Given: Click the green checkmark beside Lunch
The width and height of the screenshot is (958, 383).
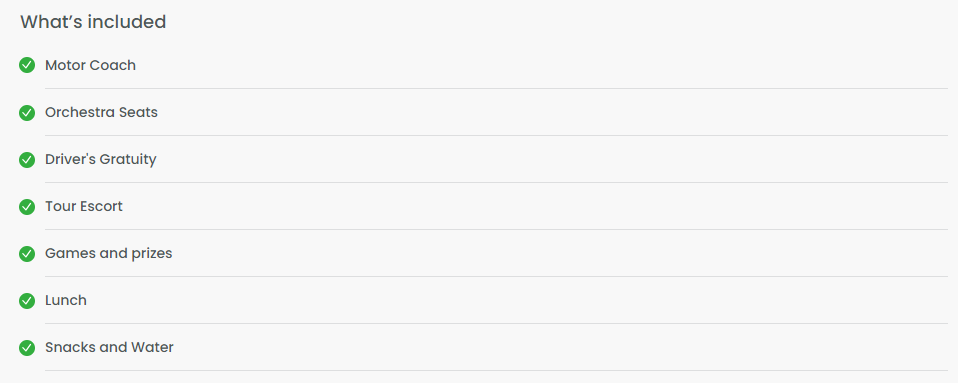Looking at the screenshot, I should coord(27,301).
